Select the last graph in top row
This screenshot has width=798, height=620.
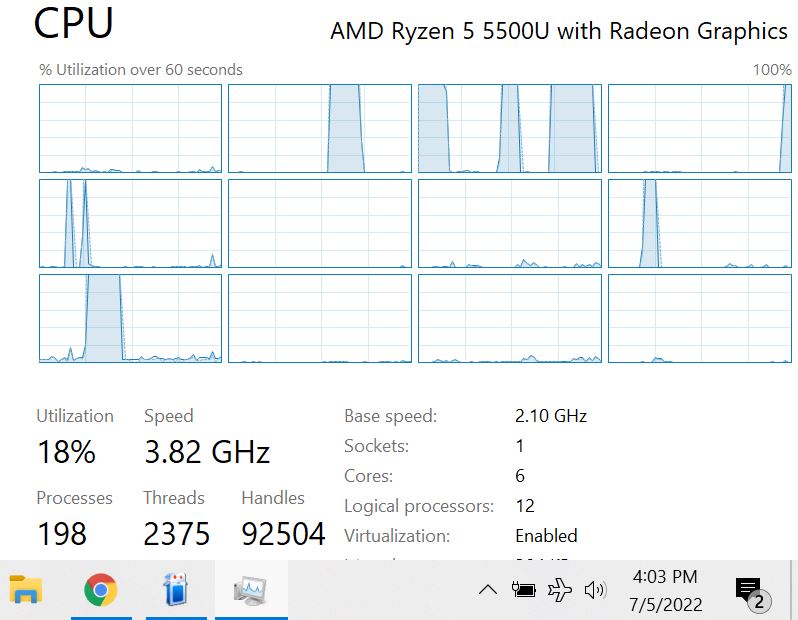pyautogui.click(x=700, y=129)
